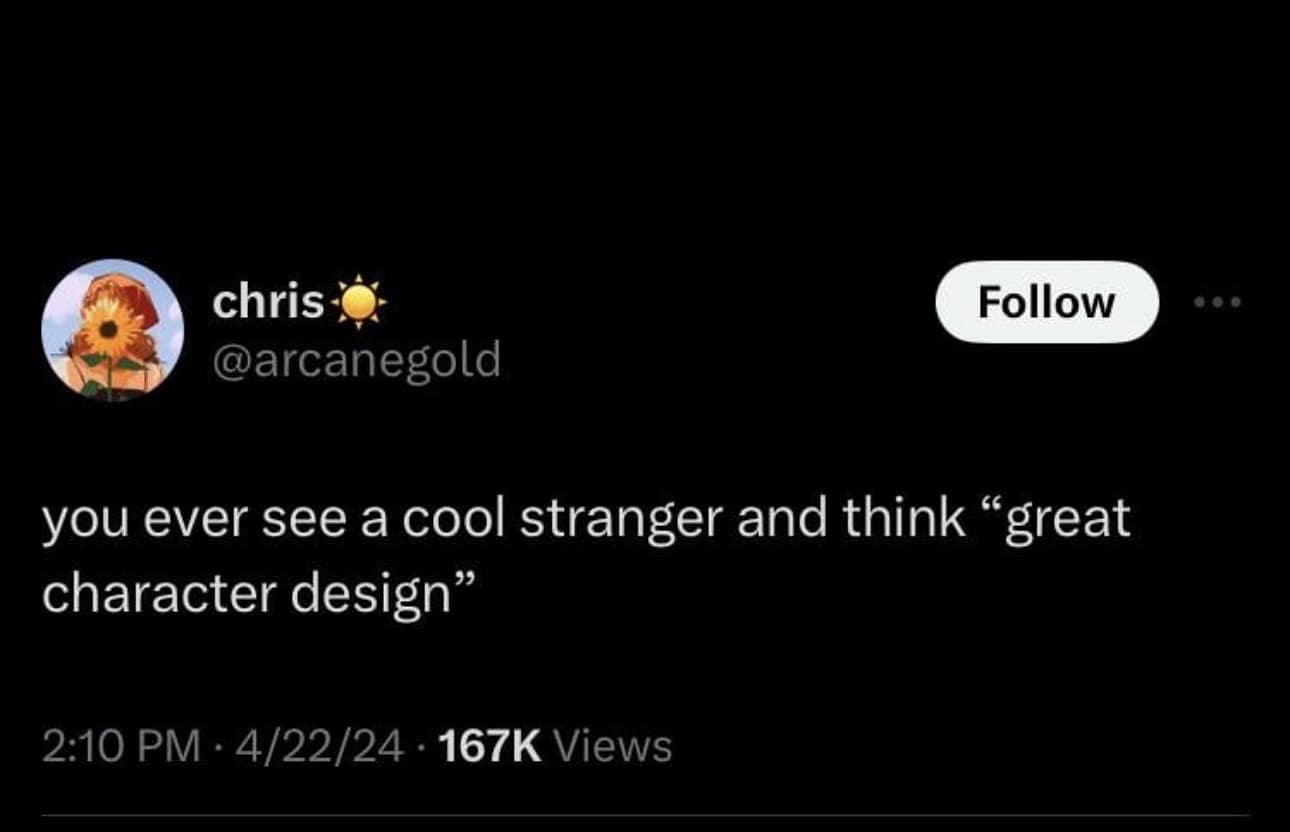Screen dimensions: 1290x832
Task: Open the @arcanegold profile handle
Action: [x=356, y=360]
